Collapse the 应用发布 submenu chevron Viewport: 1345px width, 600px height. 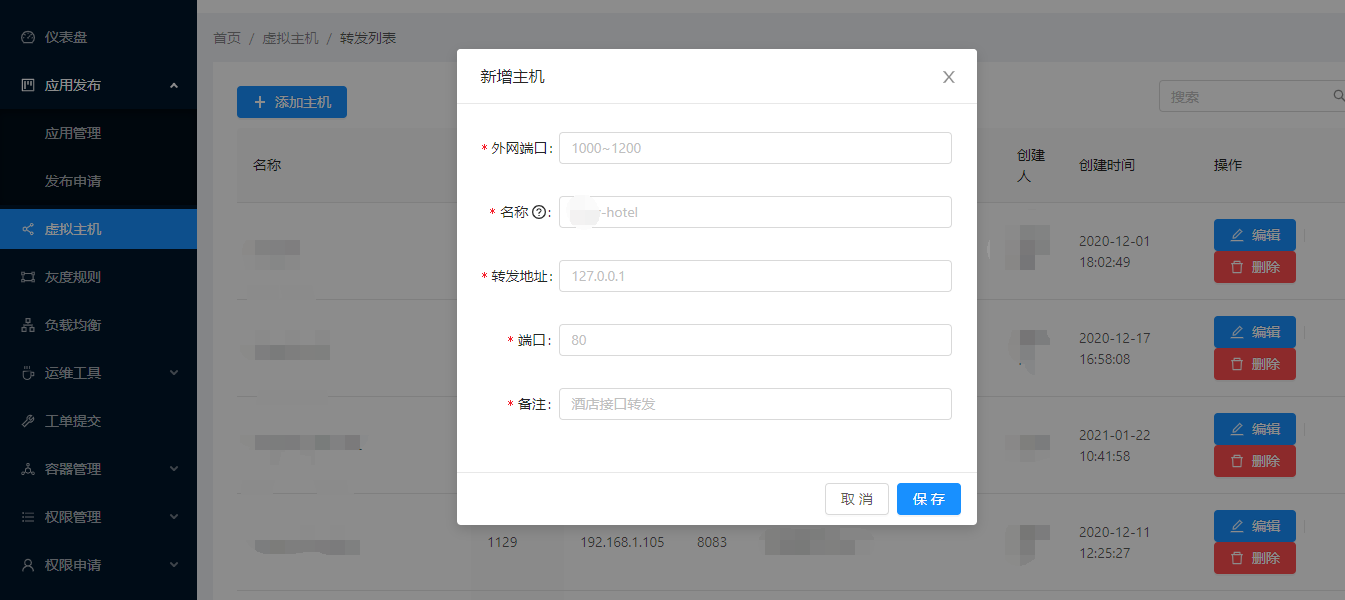click(174, 85)
